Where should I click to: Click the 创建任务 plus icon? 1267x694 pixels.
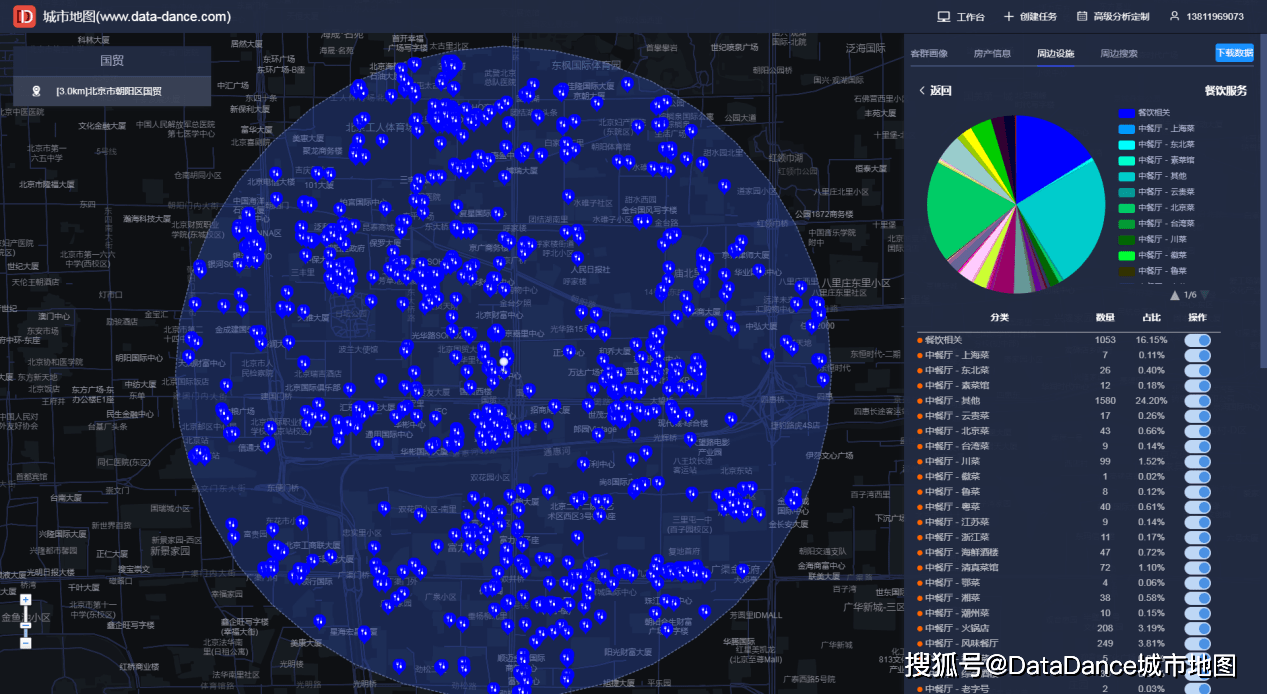click(x=1009, y=17)
